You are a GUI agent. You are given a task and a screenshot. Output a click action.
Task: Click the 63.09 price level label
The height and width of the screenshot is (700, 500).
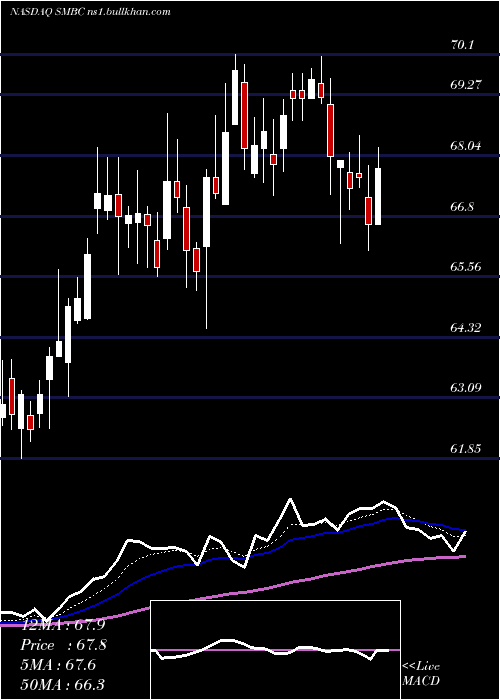(x=466, y=388)
